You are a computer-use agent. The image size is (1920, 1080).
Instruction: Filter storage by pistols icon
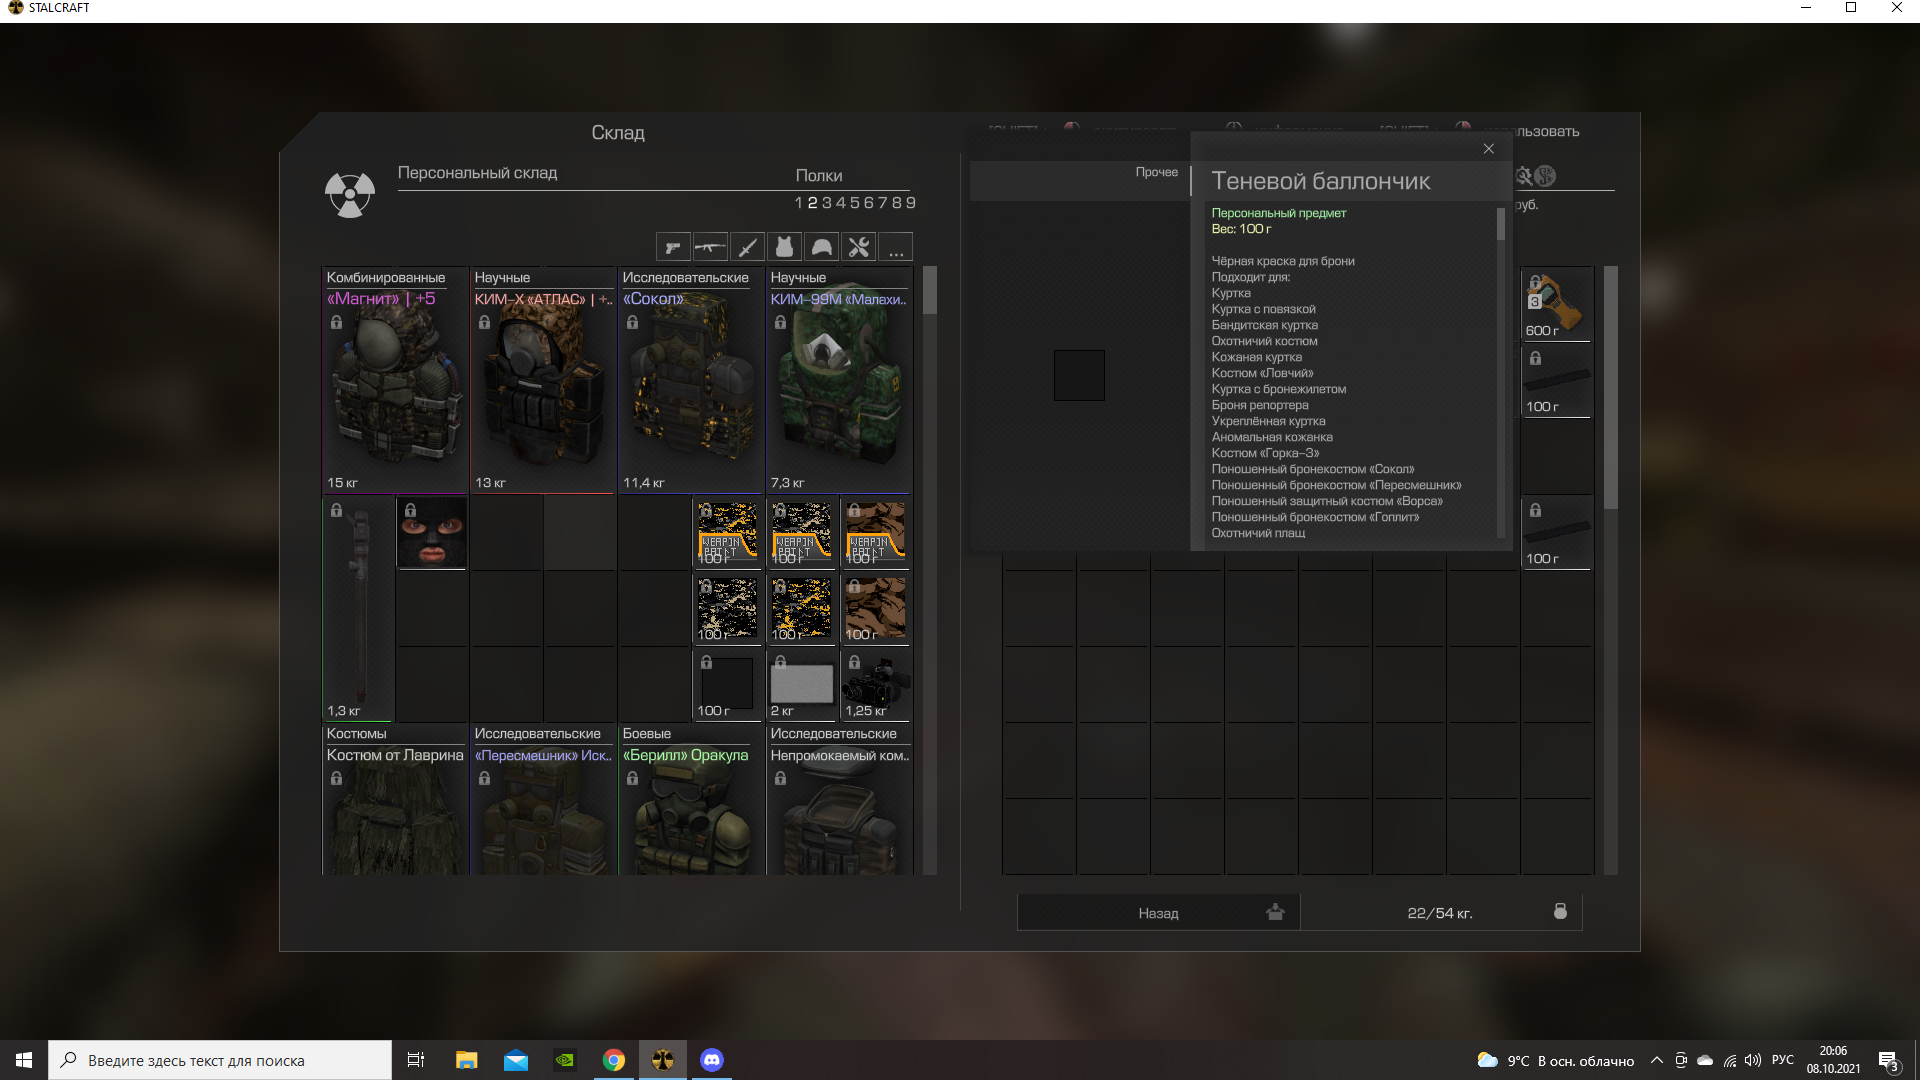pyautogui.click(x=673, y=247)
